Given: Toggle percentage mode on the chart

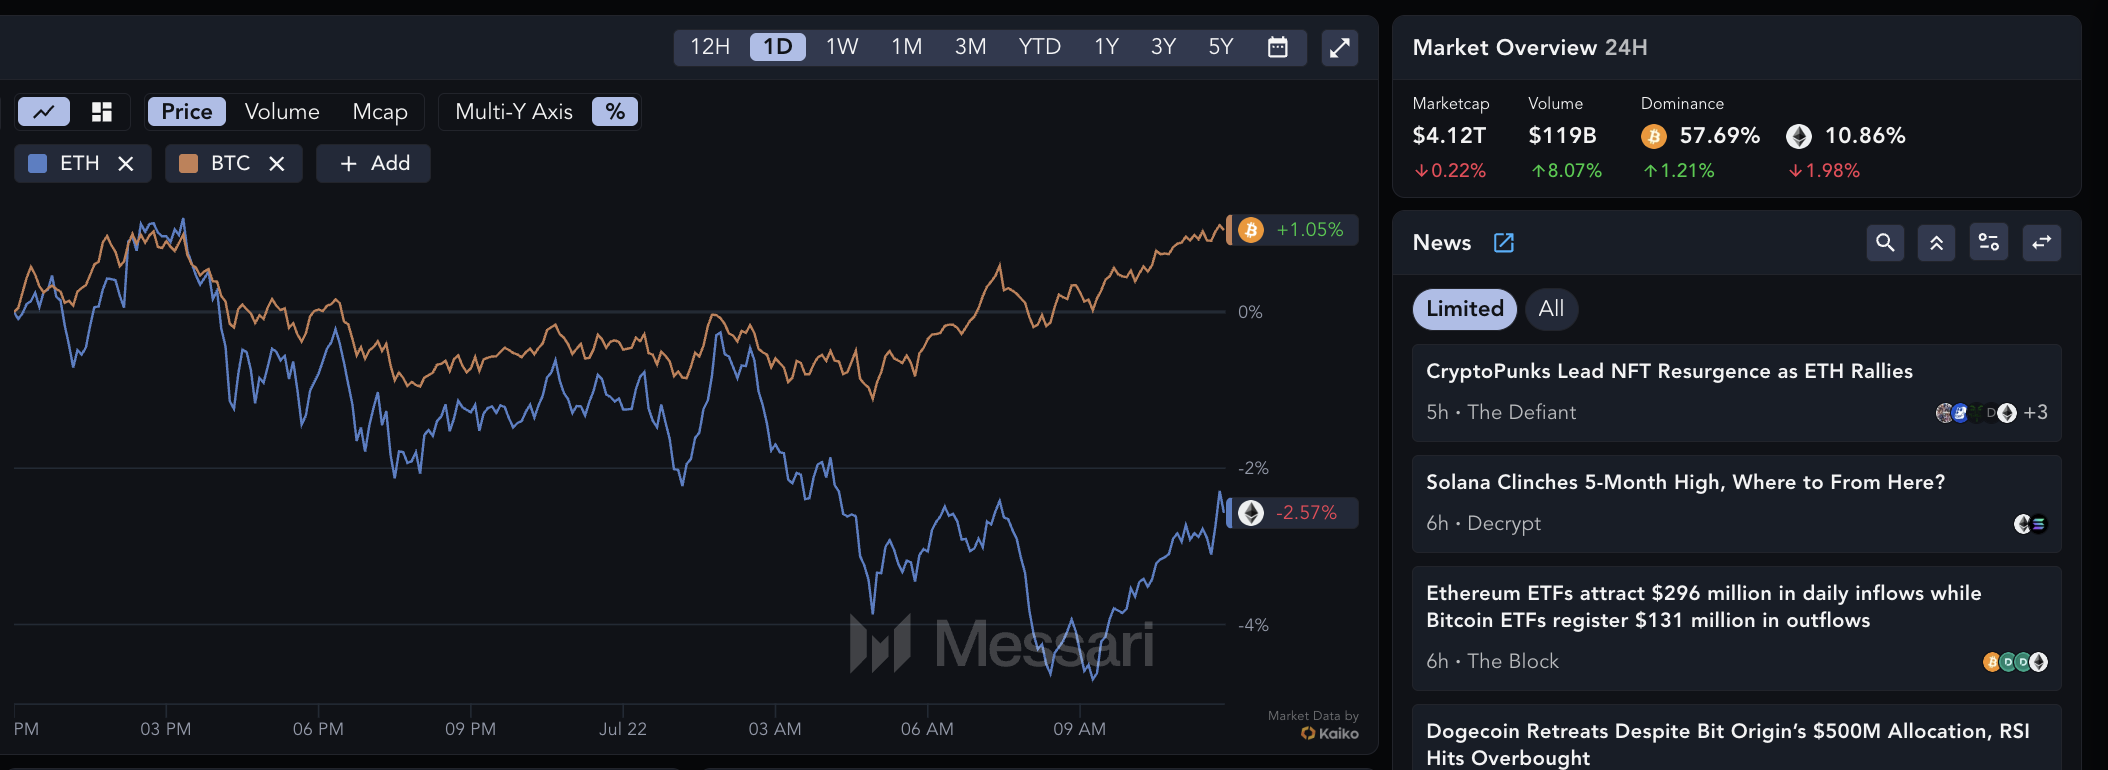Looking at the screenshot, I should (x=615, y=112).
